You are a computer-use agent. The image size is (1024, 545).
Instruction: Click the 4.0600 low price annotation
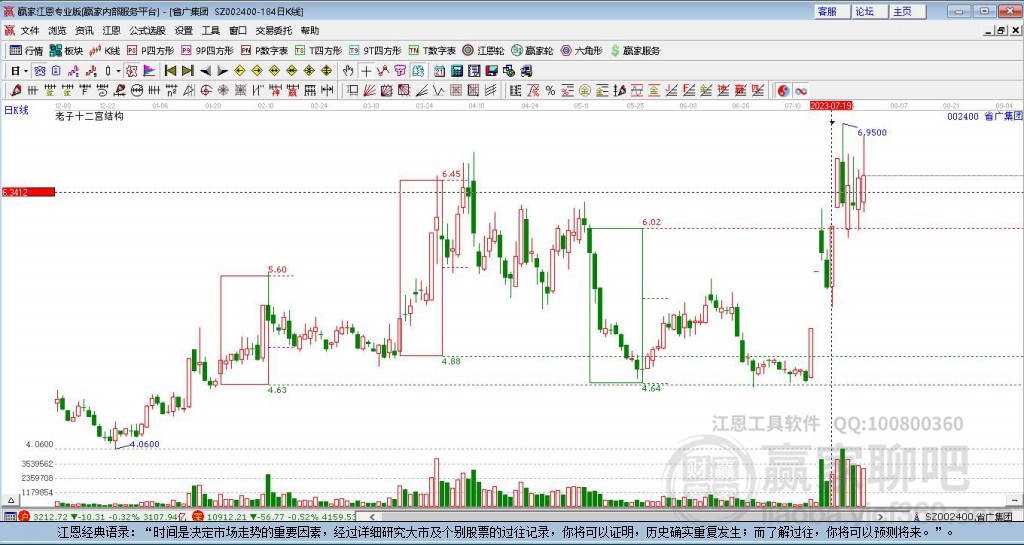click(145, 444)
